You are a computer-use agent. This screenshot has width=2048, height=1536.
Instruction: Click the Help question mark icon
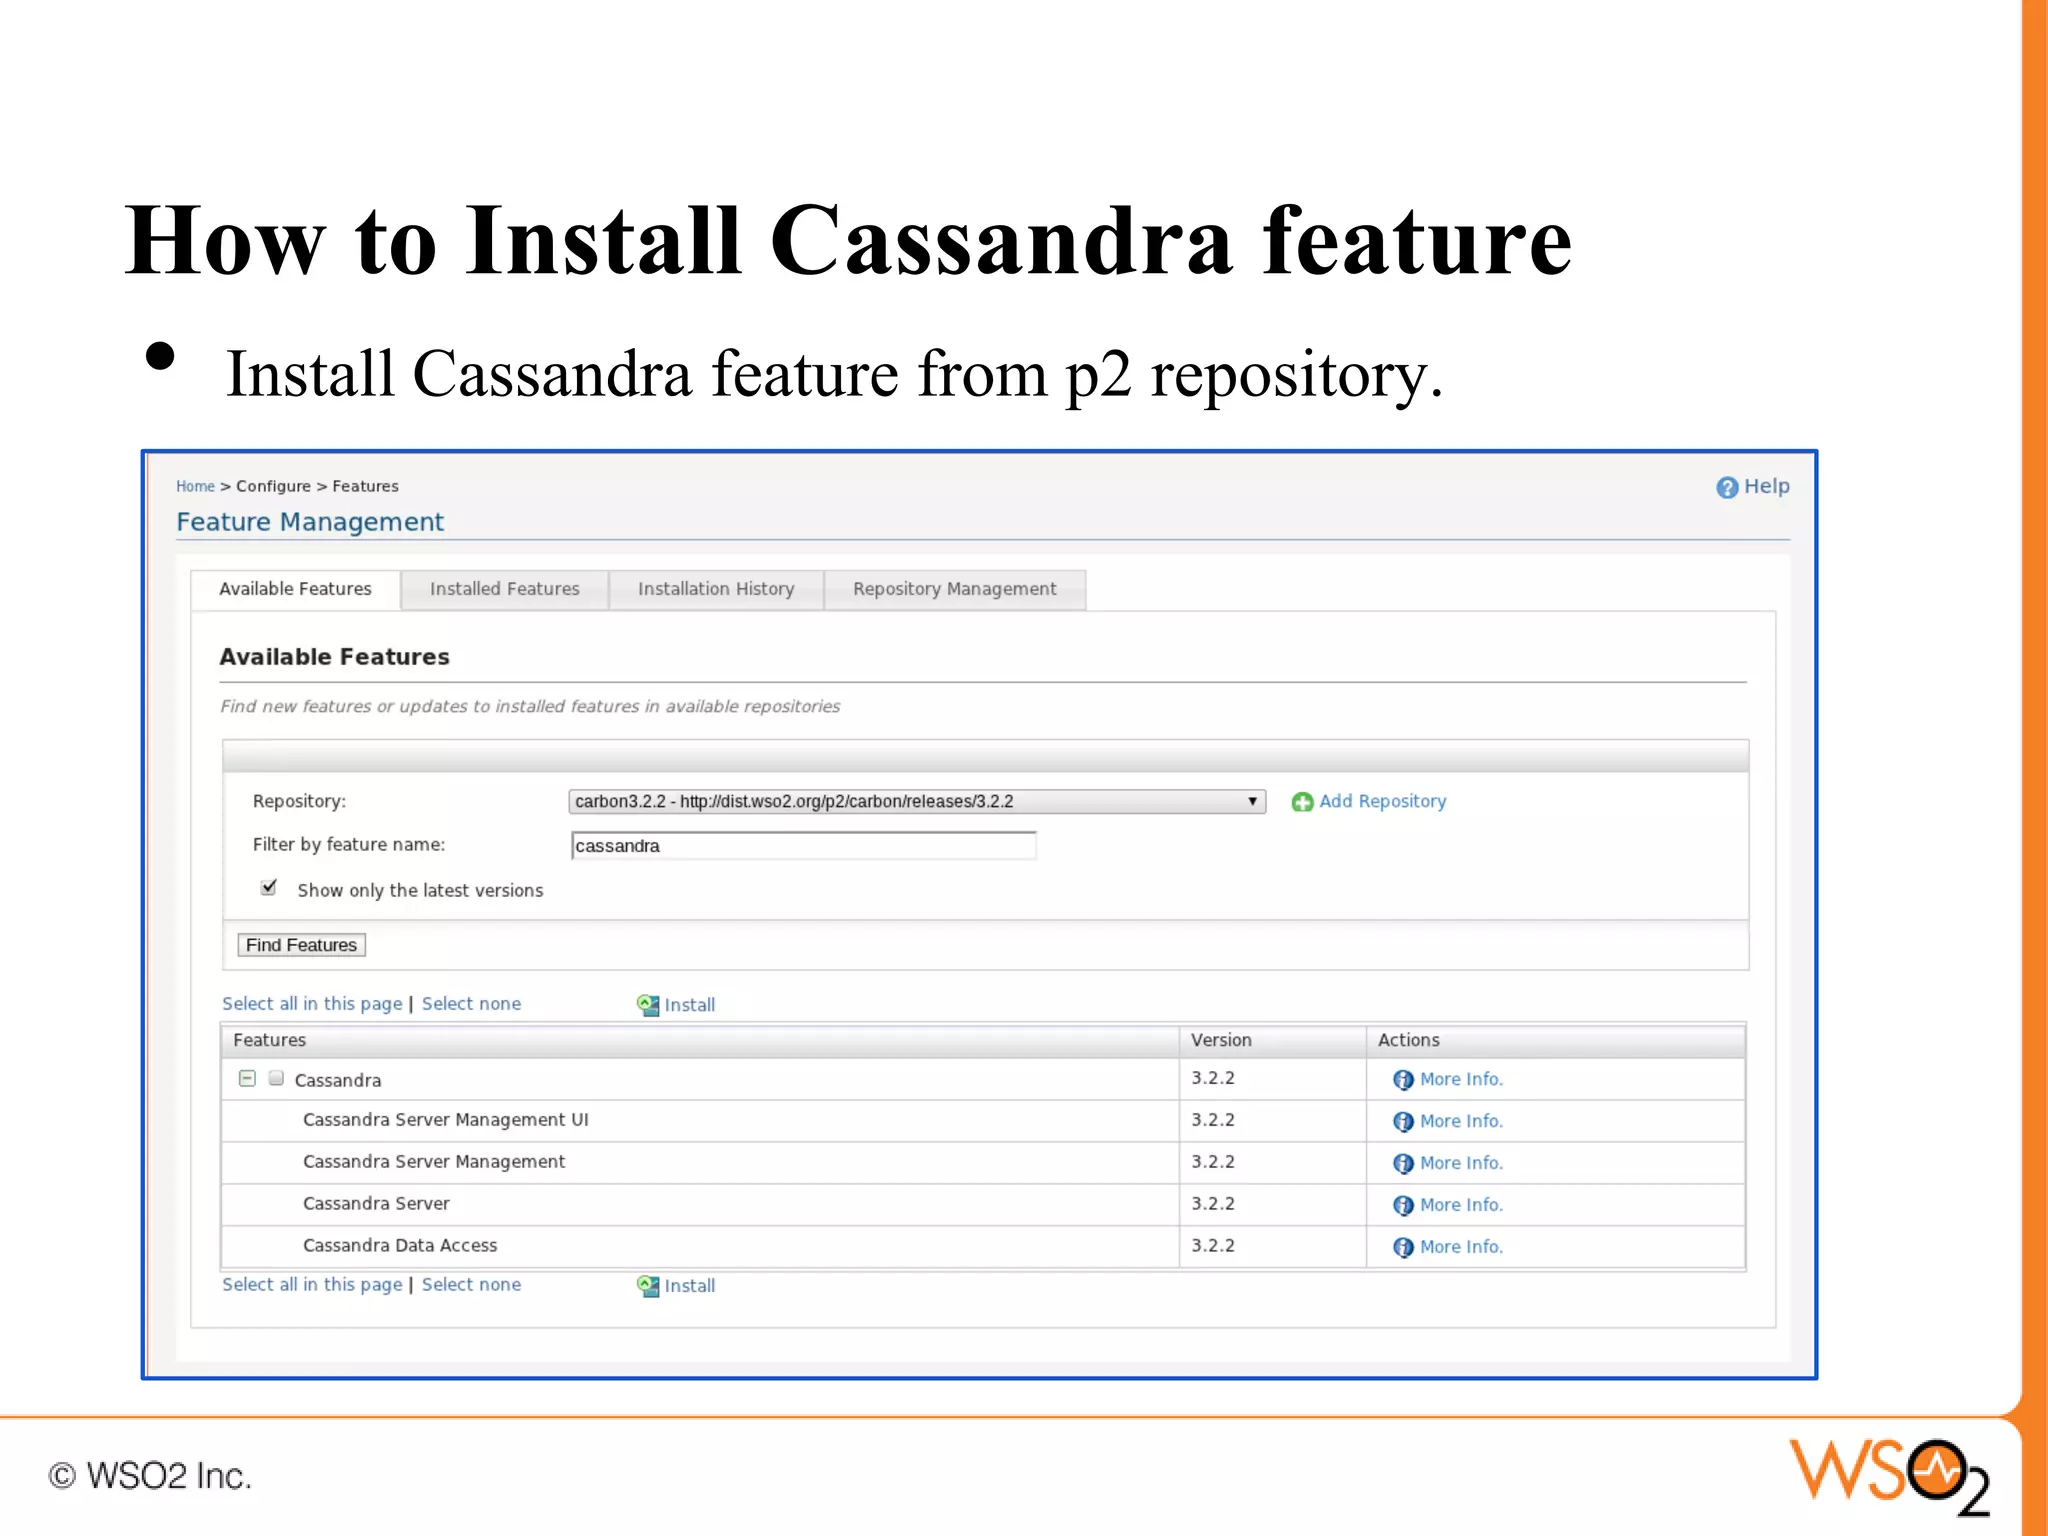(1727, 487)
